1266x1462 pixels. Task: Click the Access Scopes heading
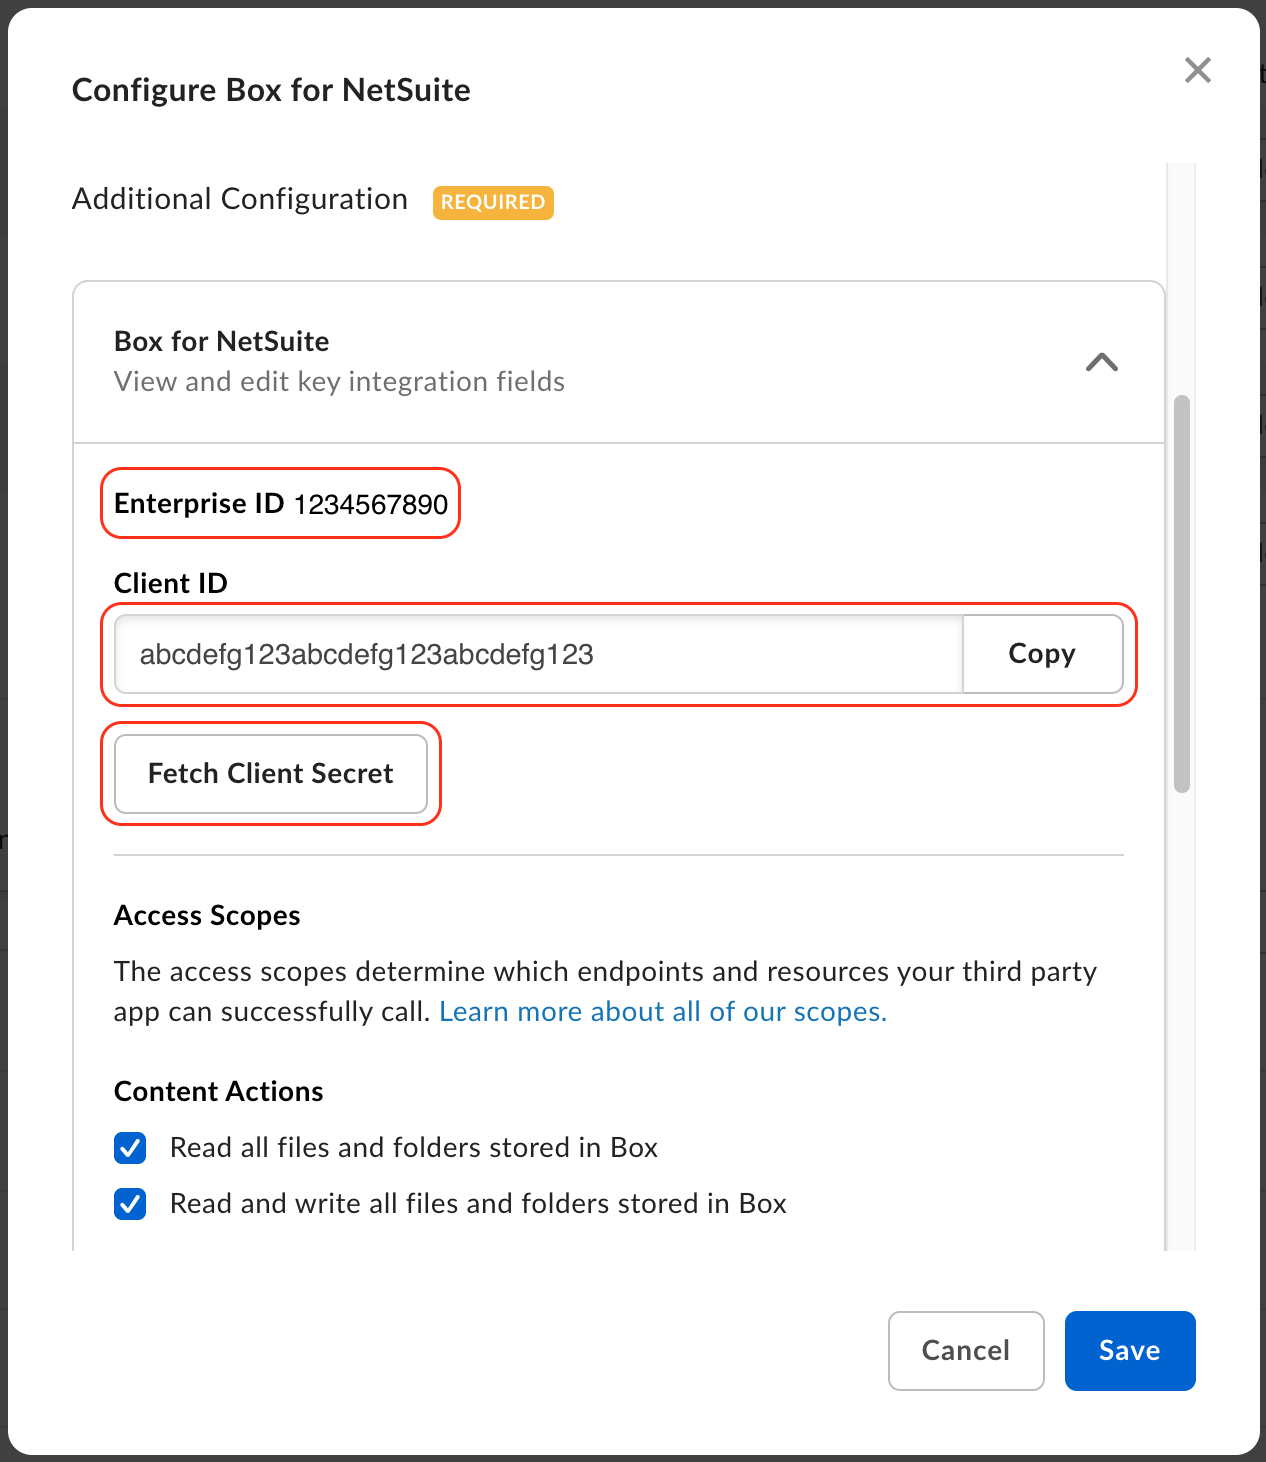[207, 916]
